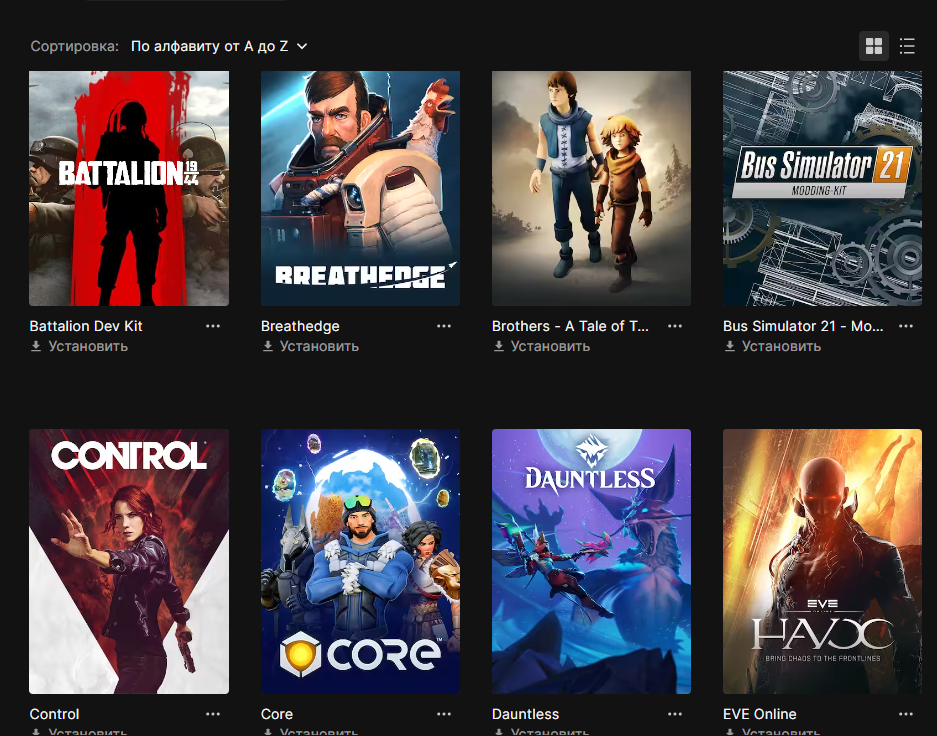Select the 'Core' title text
Image resolution: width=937 pixels, height=736 pixels.
tap(277, 714)
